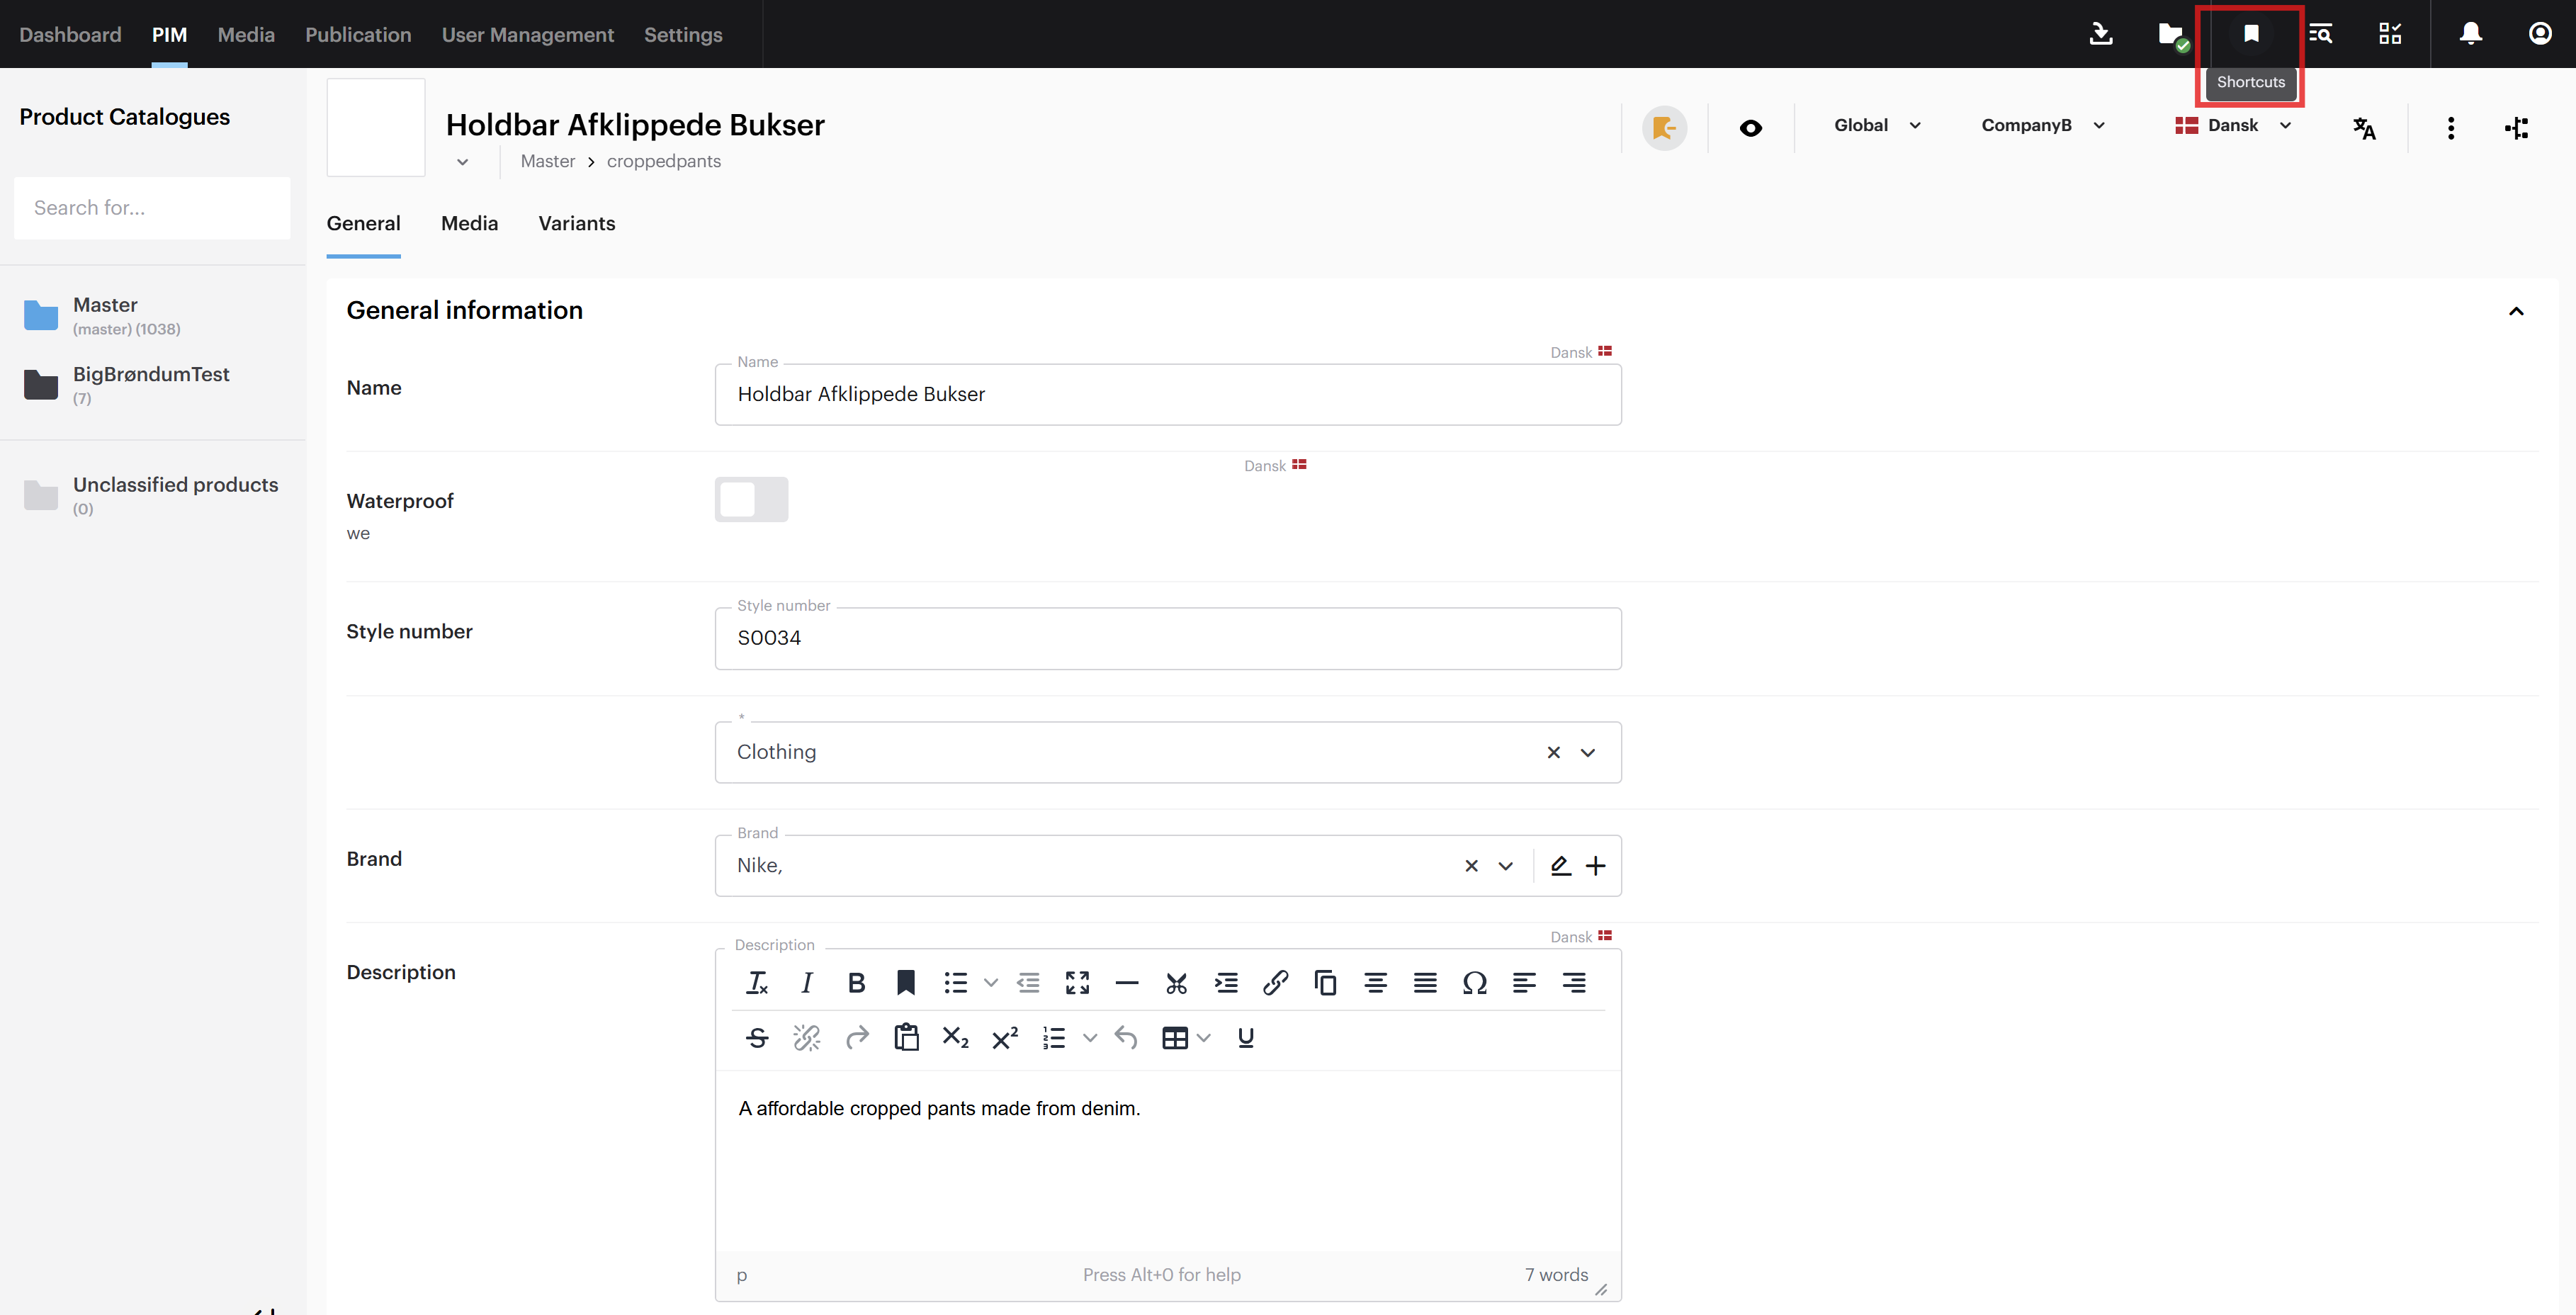The image size is (2576, 1315).
Task: Click the Style number input field
Action: 1167,638
